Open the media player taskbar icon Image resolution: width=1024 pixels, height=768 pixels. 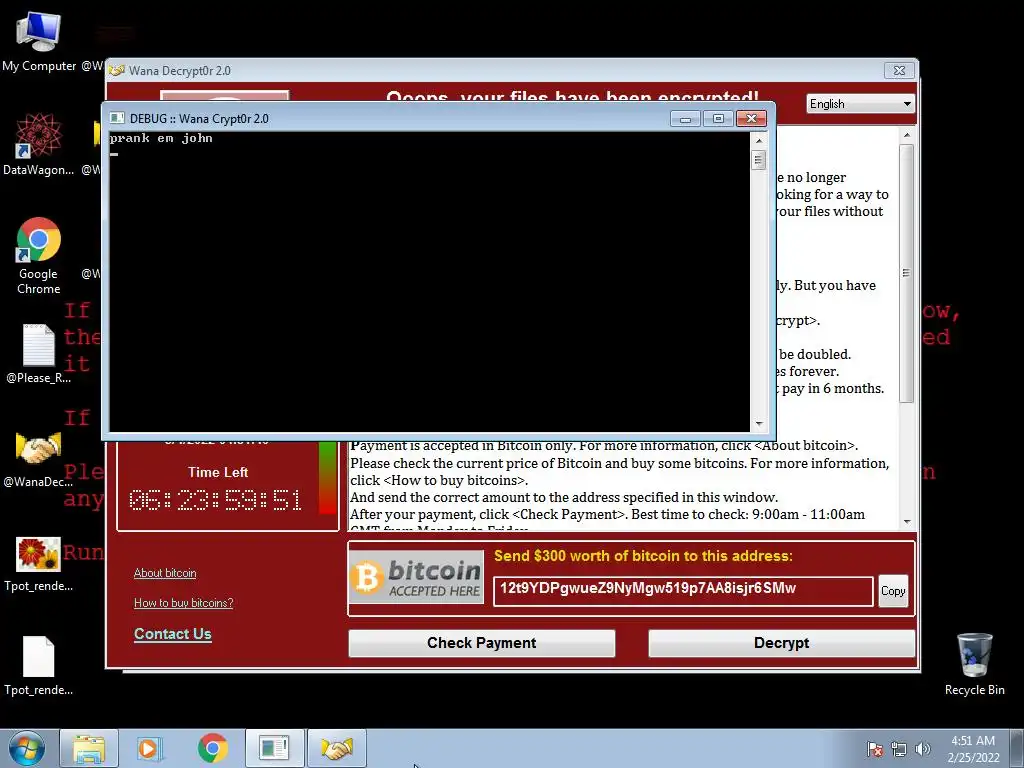point(150,748)
